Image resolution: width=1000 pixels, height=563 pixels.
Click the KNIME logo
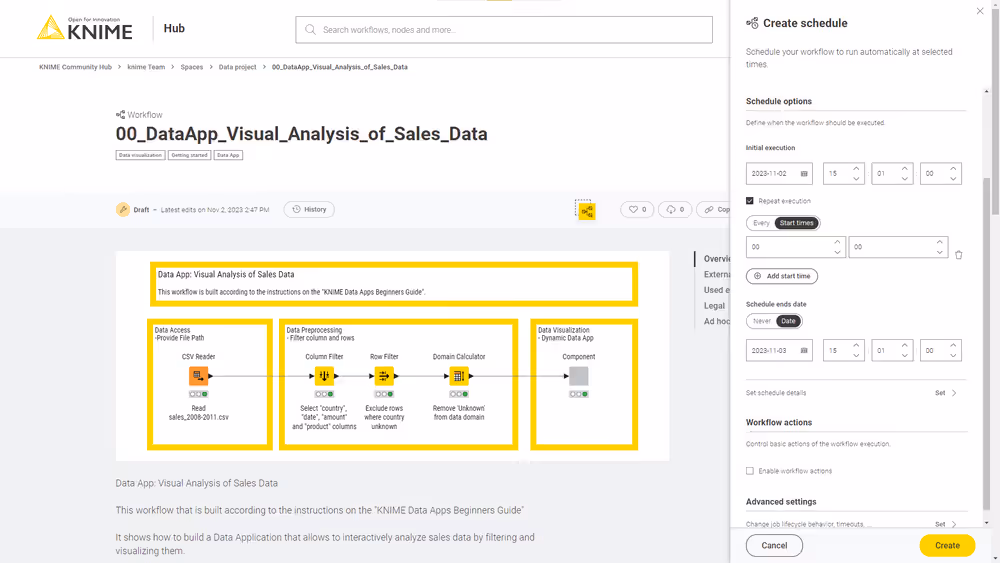click(x=84, y=28)
